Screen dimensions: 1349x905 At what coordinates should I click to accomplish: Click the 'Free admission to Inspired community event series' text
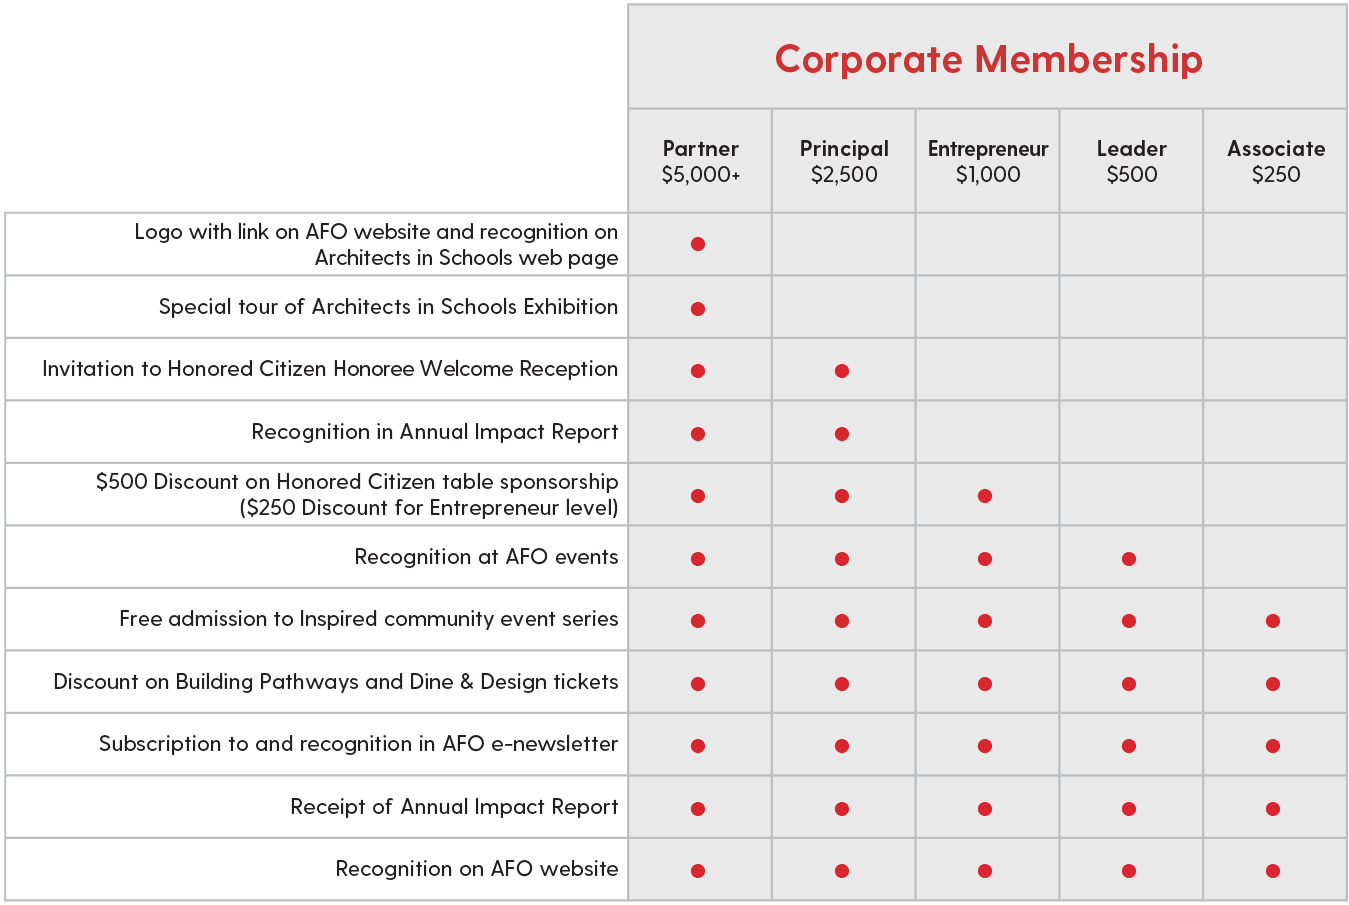coord(368,619)
